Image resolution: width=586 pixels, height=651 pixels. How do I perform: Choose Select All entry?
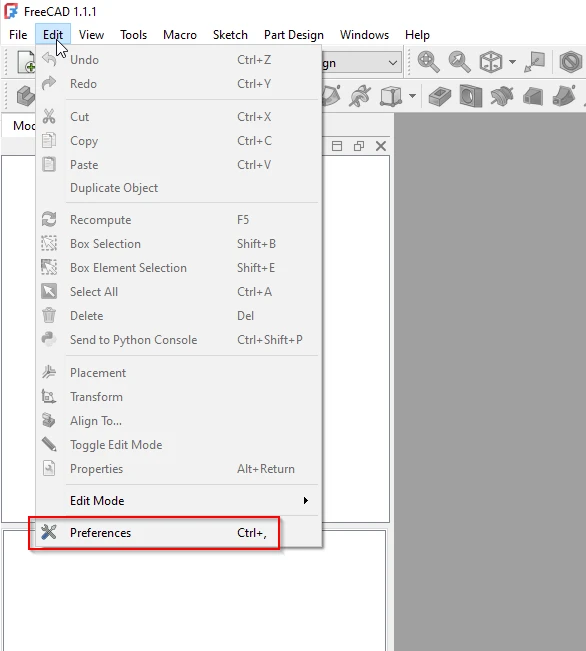(x=179, y=292)
